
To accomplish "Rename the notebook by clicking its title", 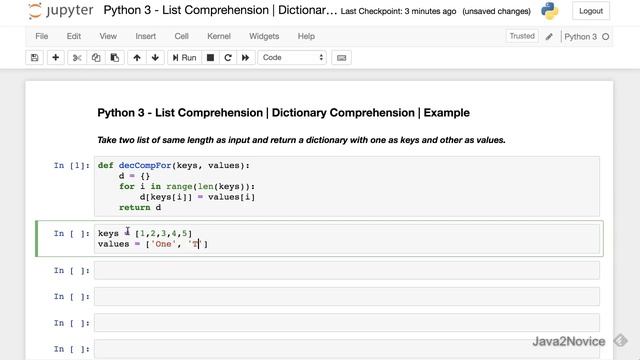I will [220, 10].
